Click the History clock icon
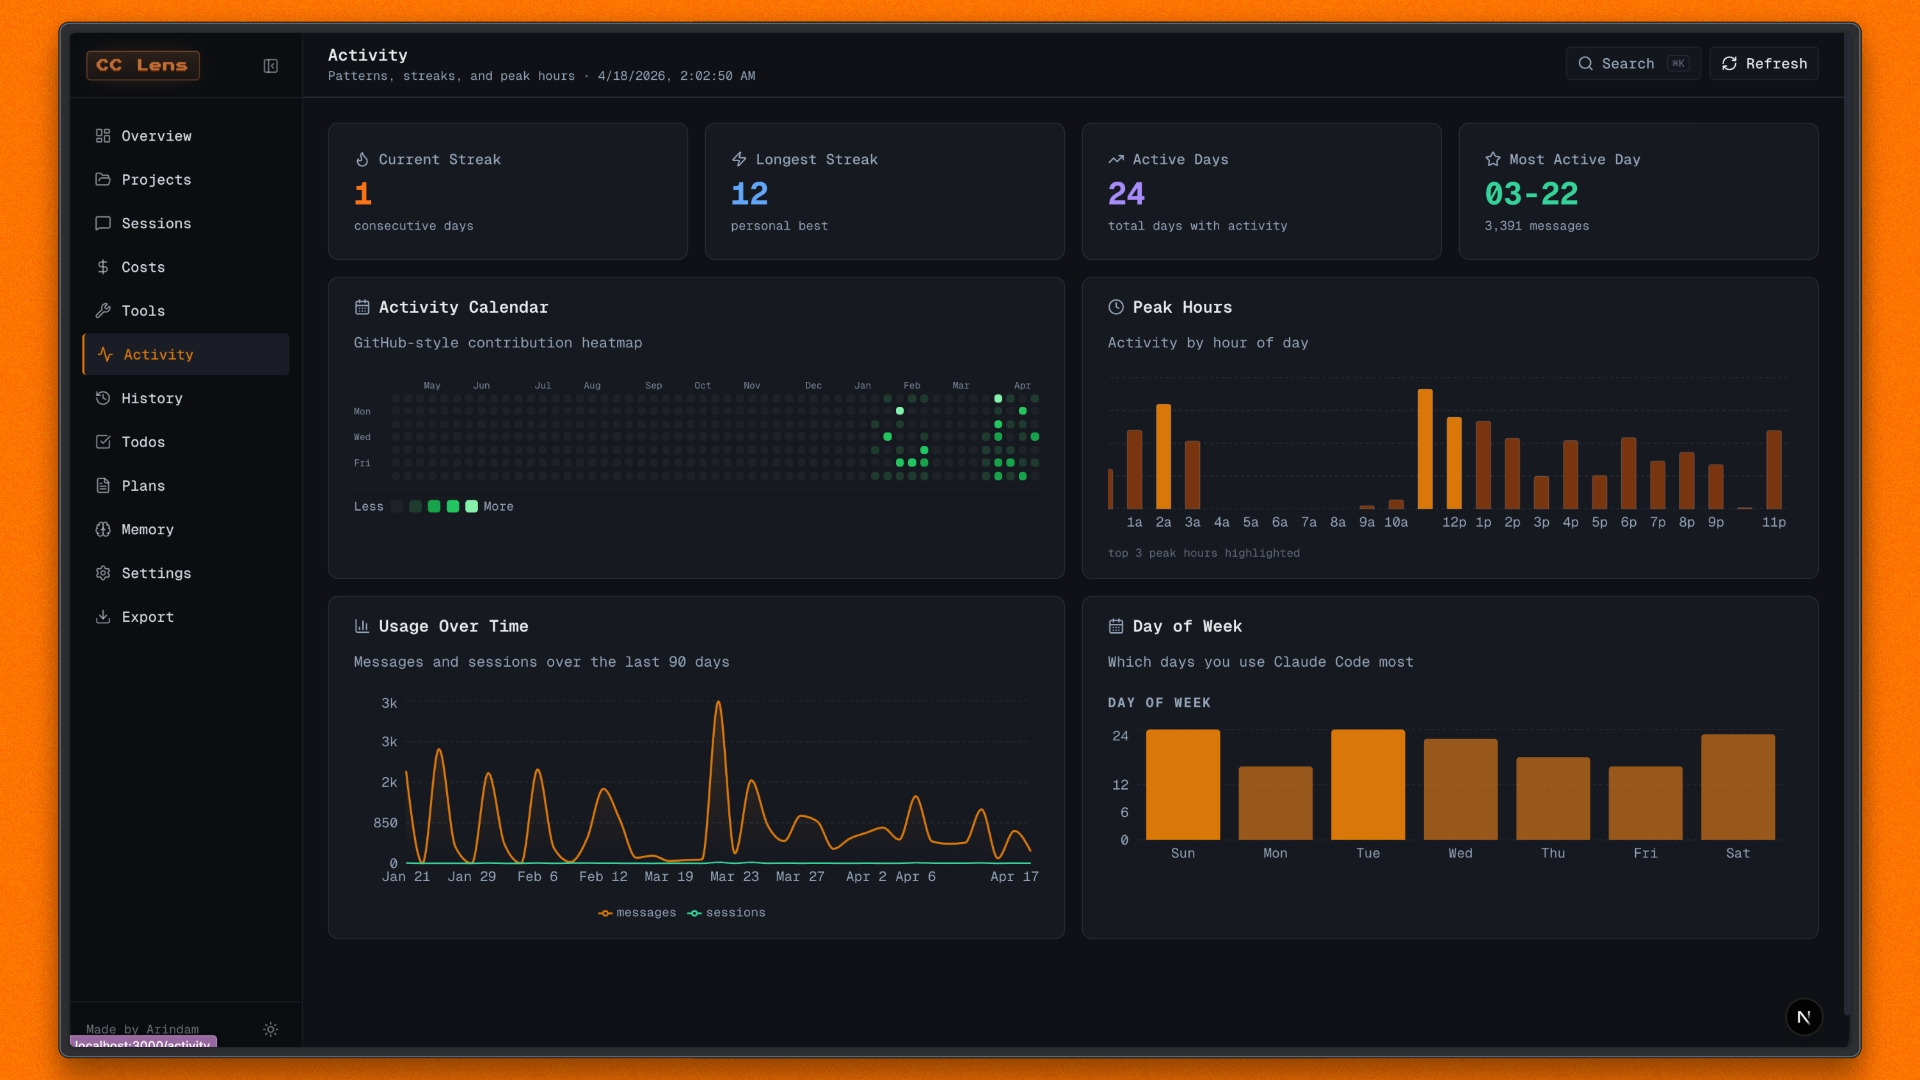The image size is (1920, 1080). point(103,398)
